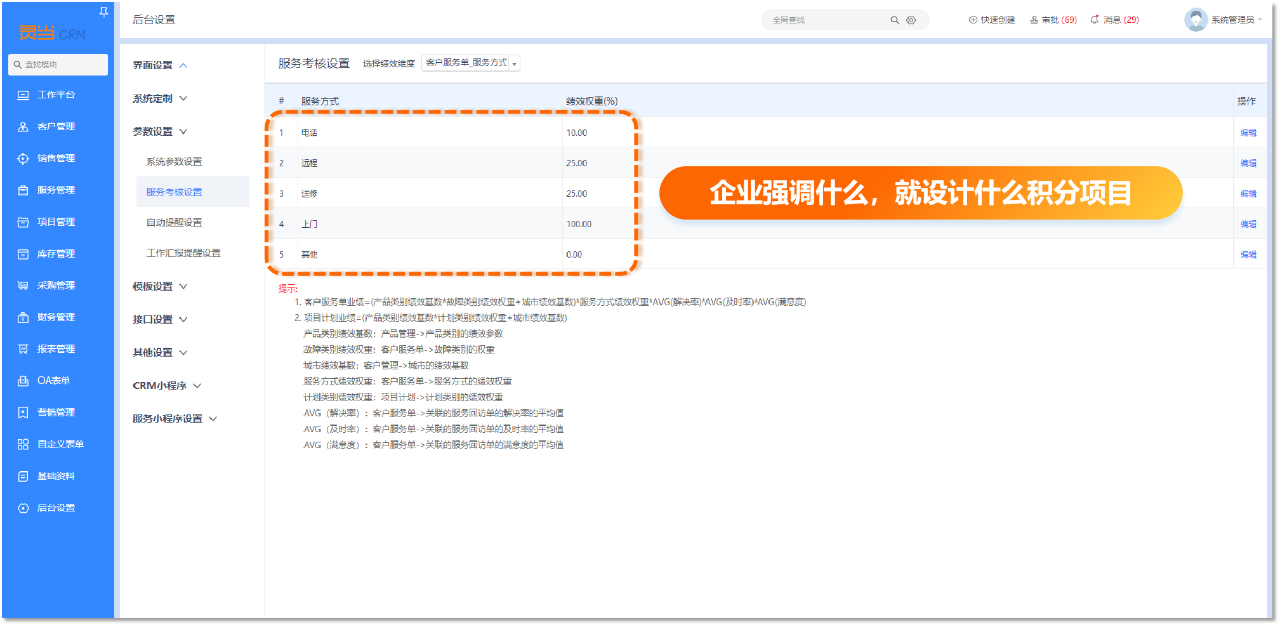Click the pin icon above the CRM logo
Viewport: 1280px width, 625px height.
[104, 11]
